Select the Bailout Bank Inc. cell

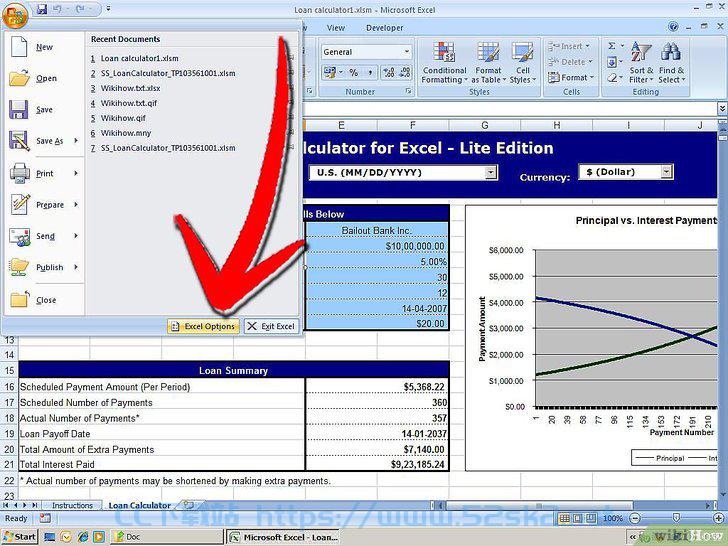(377, 230)
